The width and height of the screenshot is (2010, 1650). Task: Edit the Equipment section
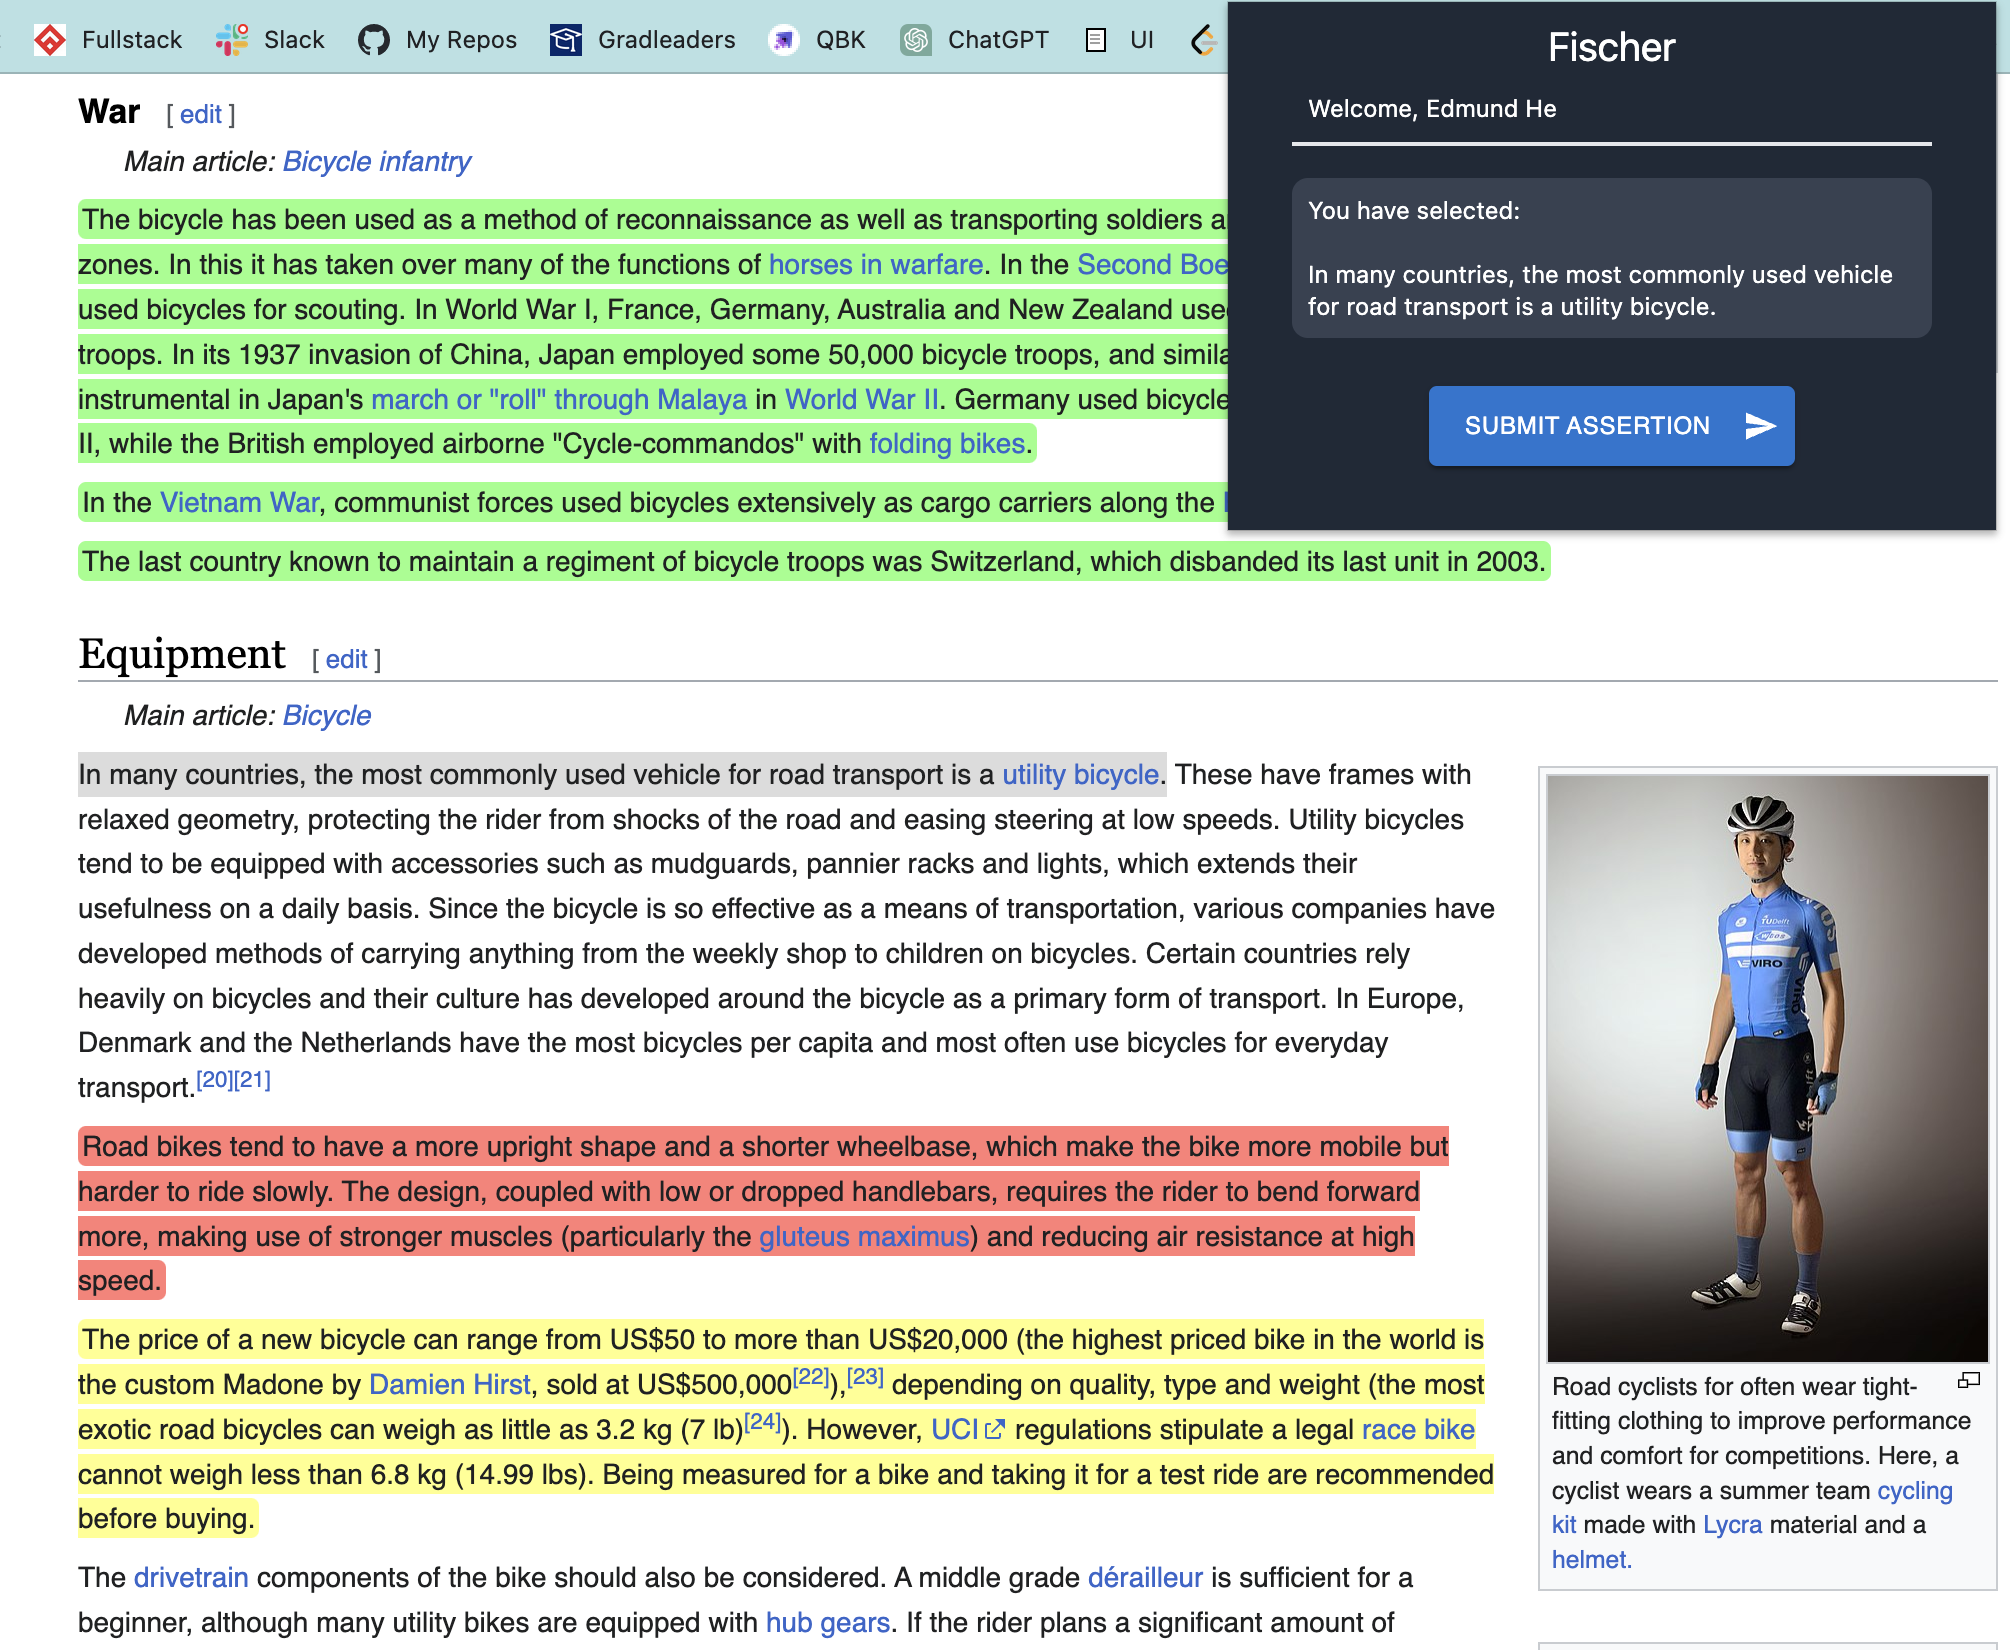346,660
